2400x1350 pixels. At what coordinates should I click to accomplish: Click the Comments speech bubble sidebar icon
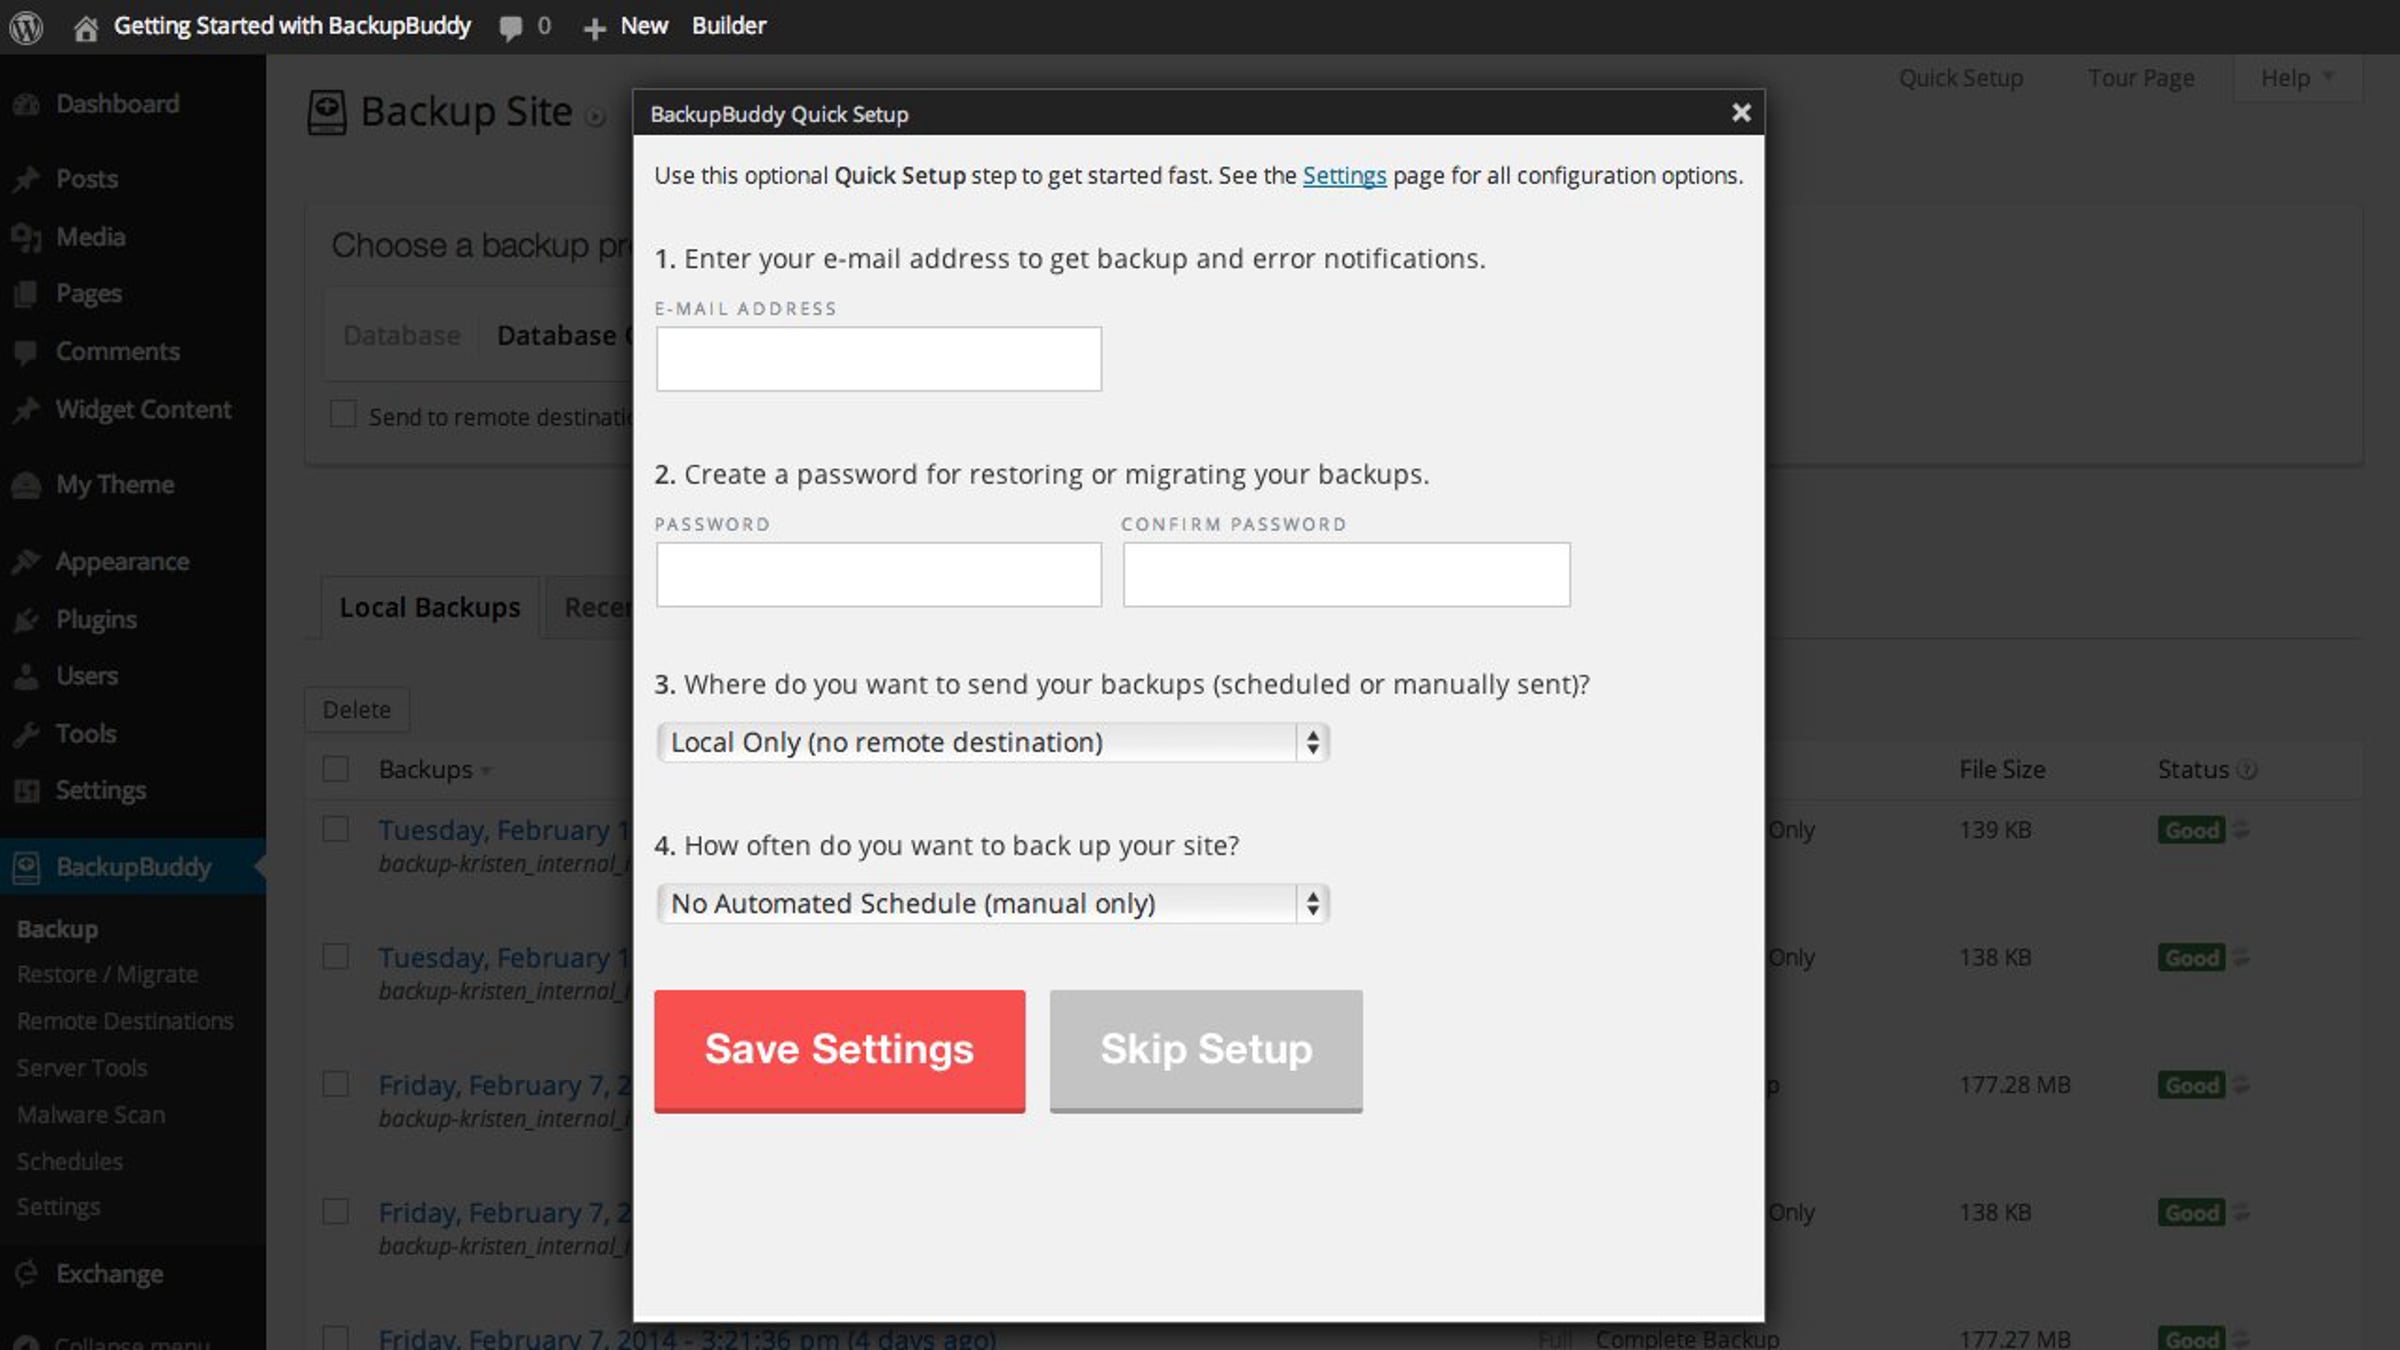click(27, 352)
